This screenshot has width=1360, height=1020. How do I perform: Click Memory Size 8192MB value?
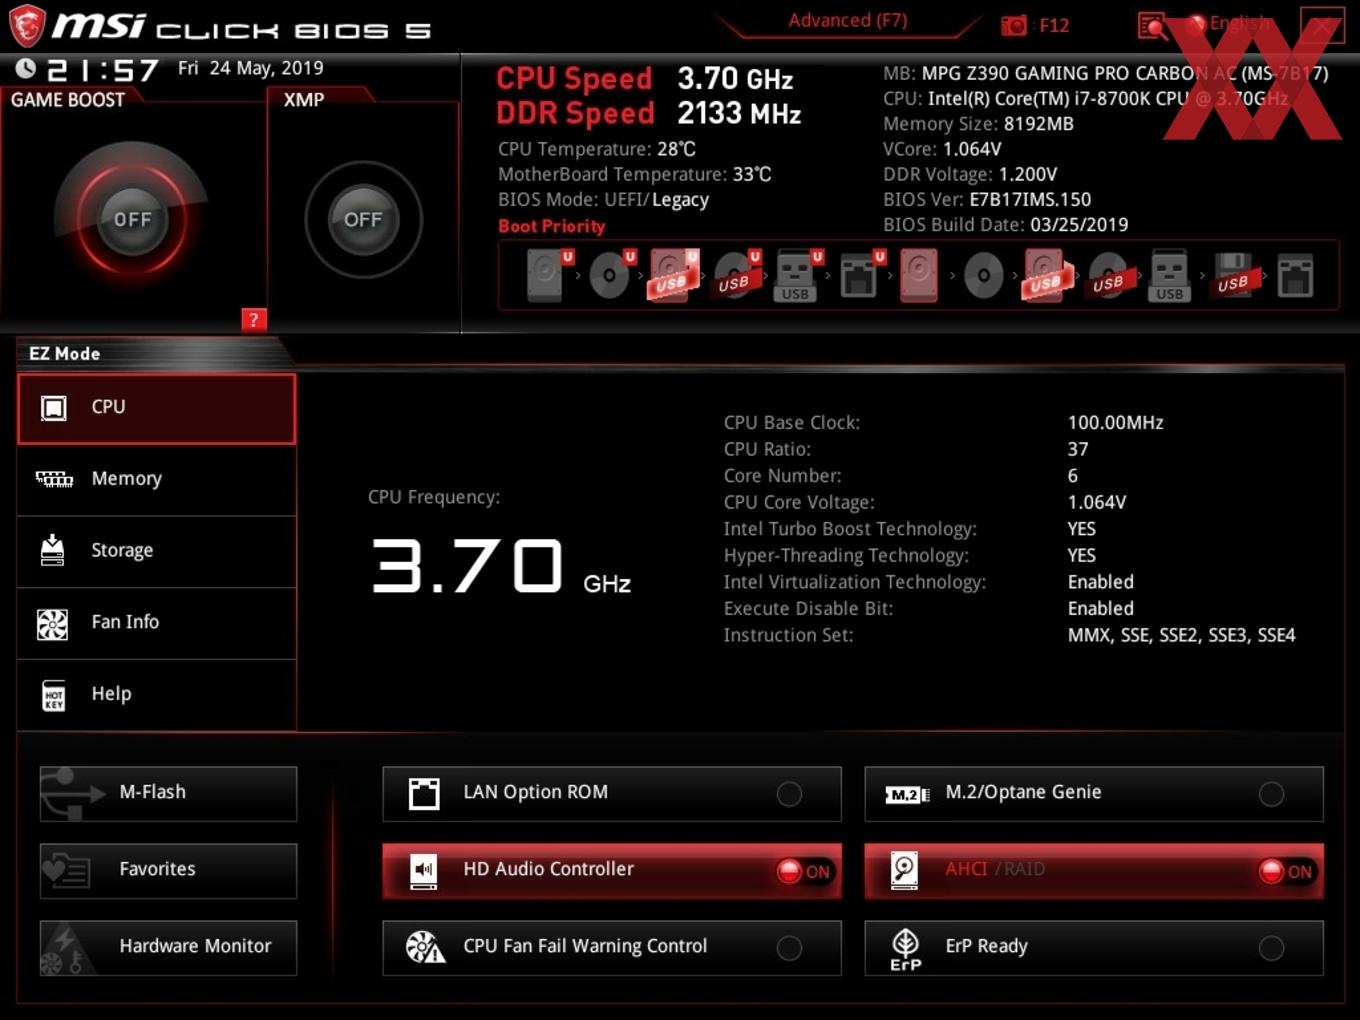1039,124
